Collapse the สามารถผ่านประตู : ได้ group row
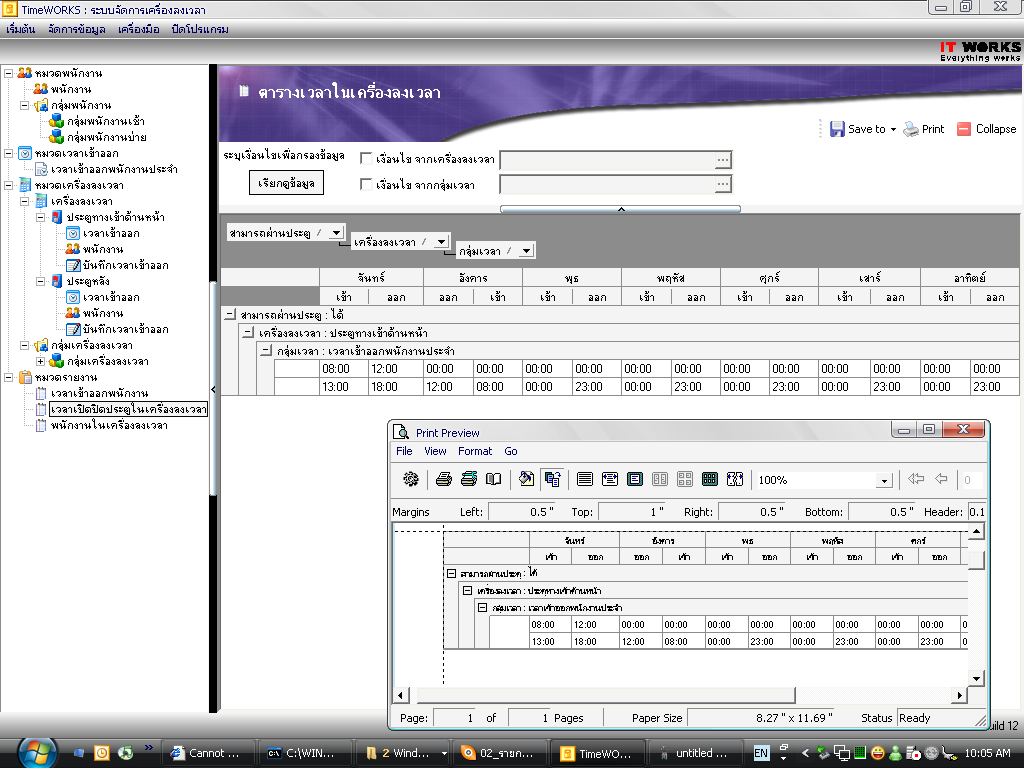The image size is (1024, 768). 230,315
